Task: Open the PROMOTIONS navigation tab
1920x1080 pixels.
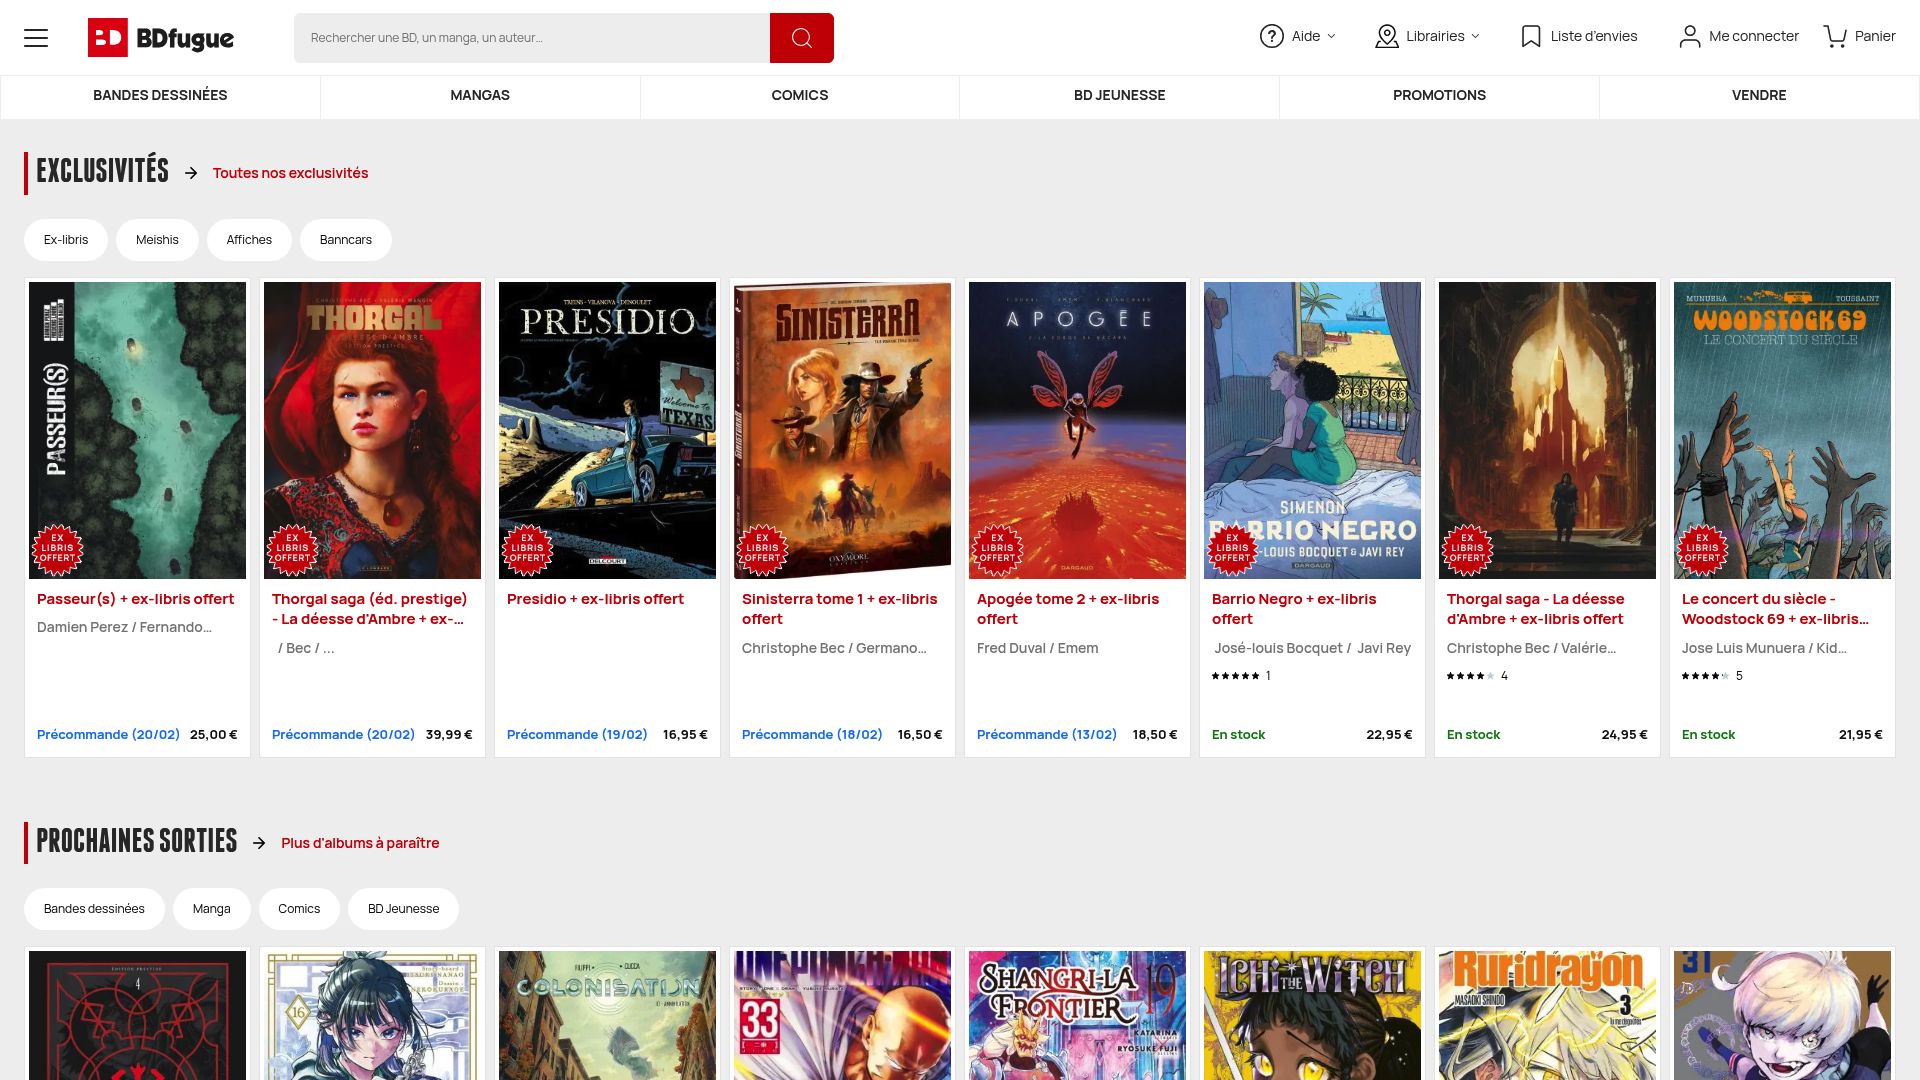Action: 1439,96
